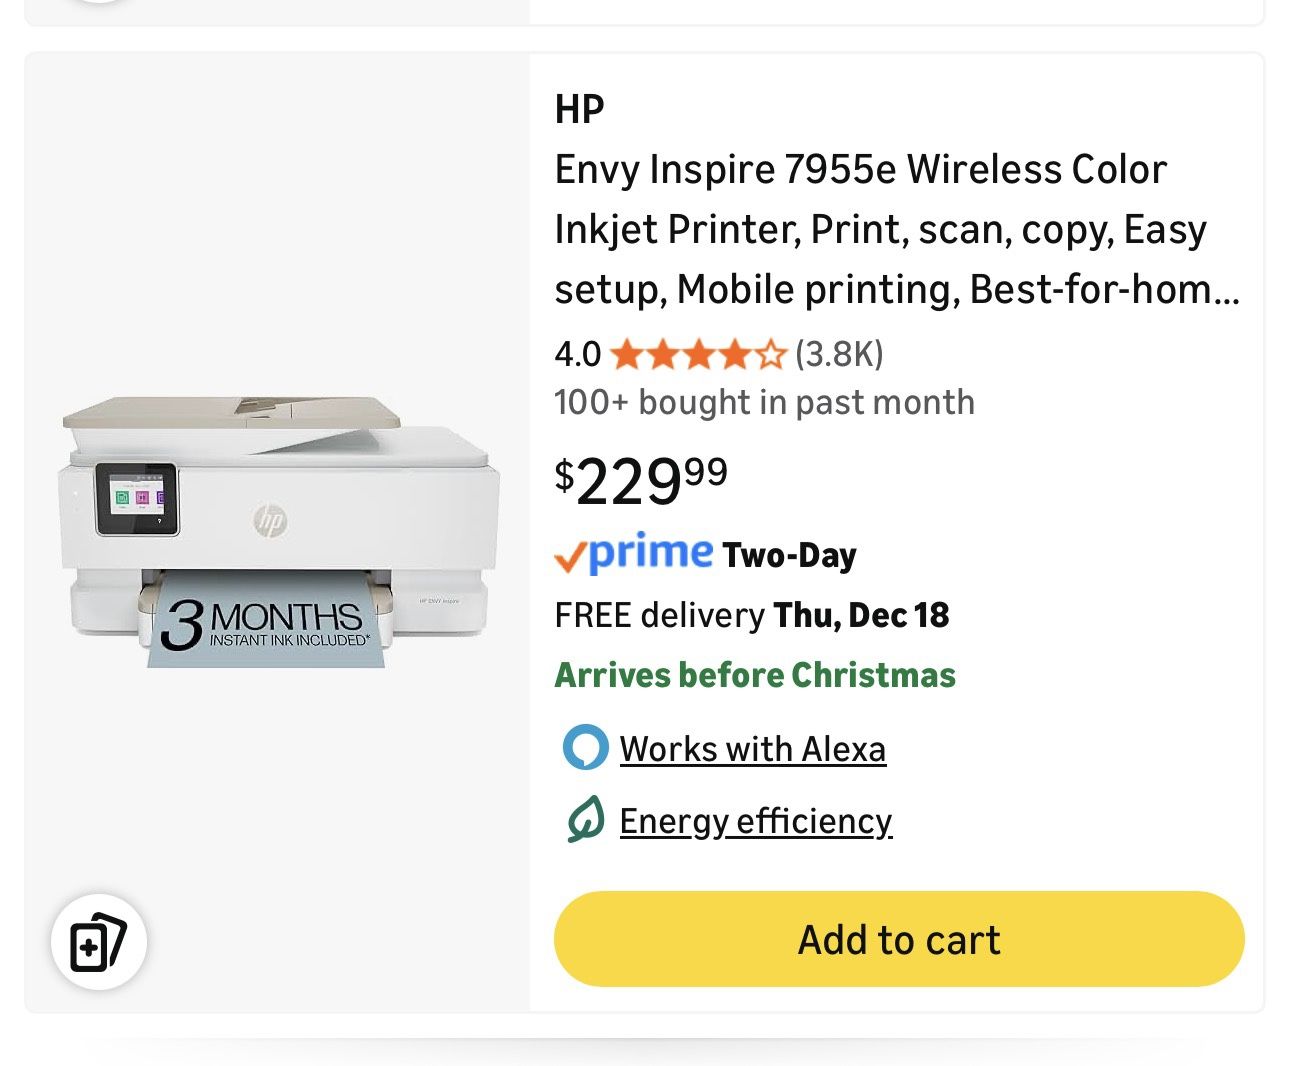Click the fourth orange star in the rating
The width and height of the screenshot is (1290, 1066).
[x=735, y=354]
